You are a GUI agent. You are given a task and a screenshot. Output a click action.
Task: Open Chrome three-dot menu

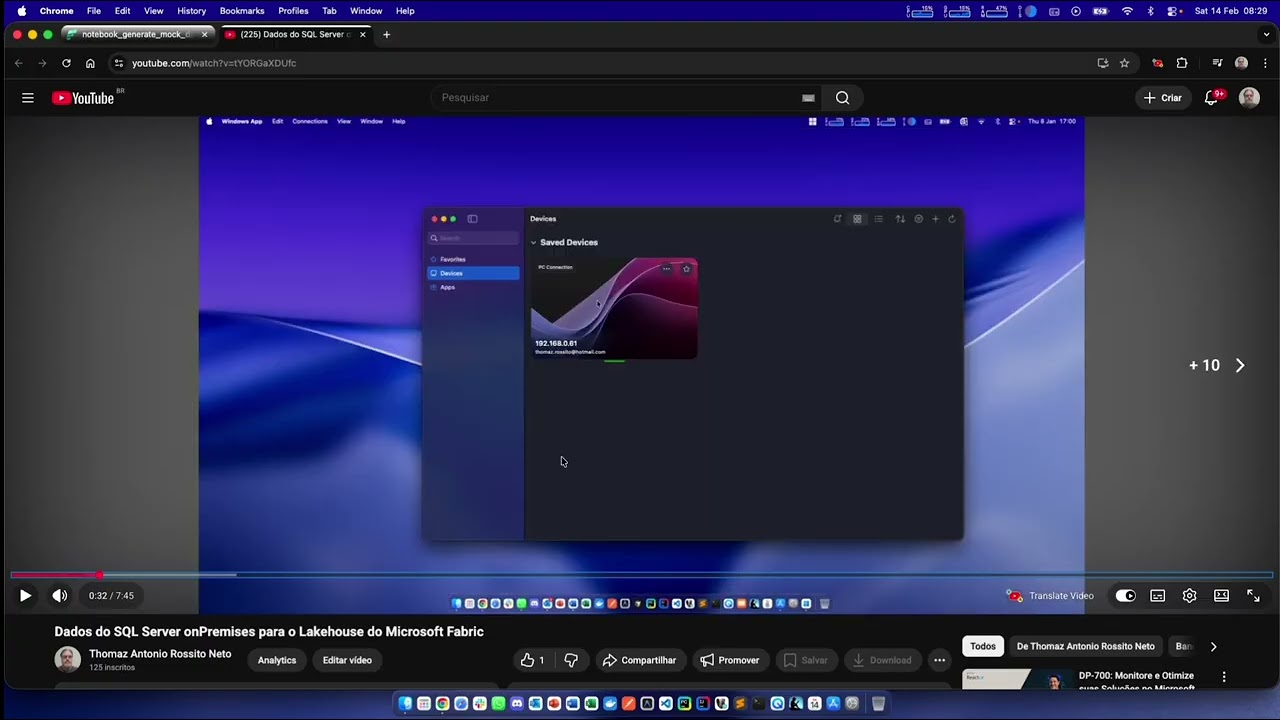click(1264, 63)
